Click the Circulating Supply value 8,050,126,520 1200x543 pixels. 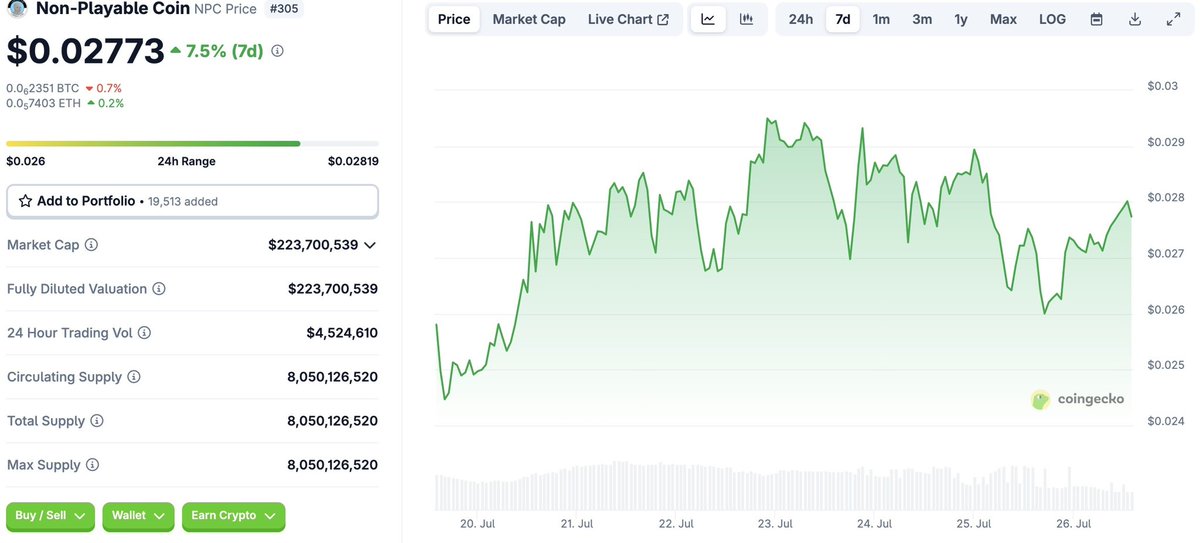coord(332,377)
